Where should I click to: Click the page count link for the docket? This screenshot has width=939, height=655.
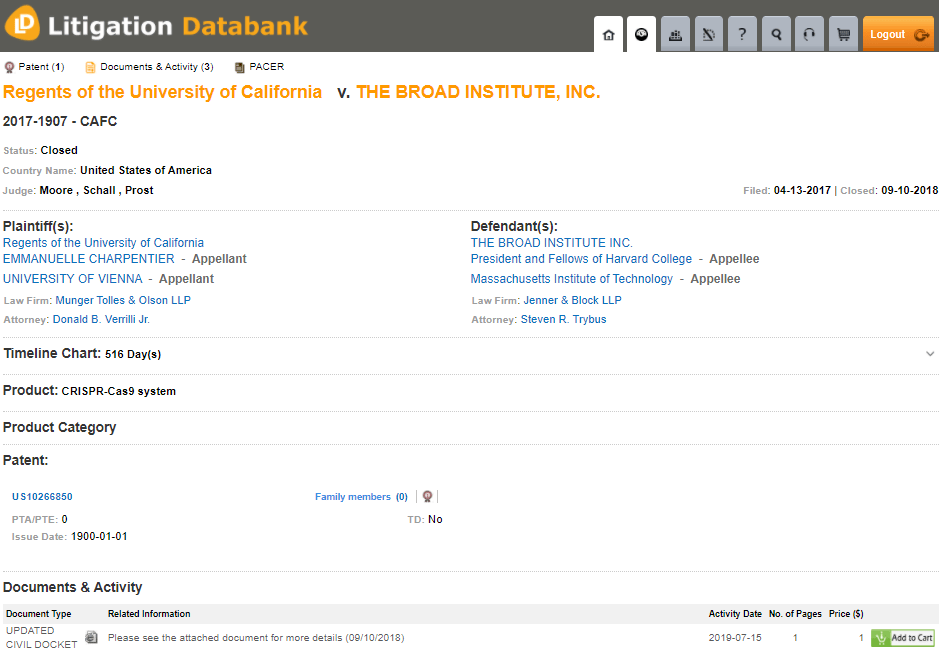[x=795, y=637]
